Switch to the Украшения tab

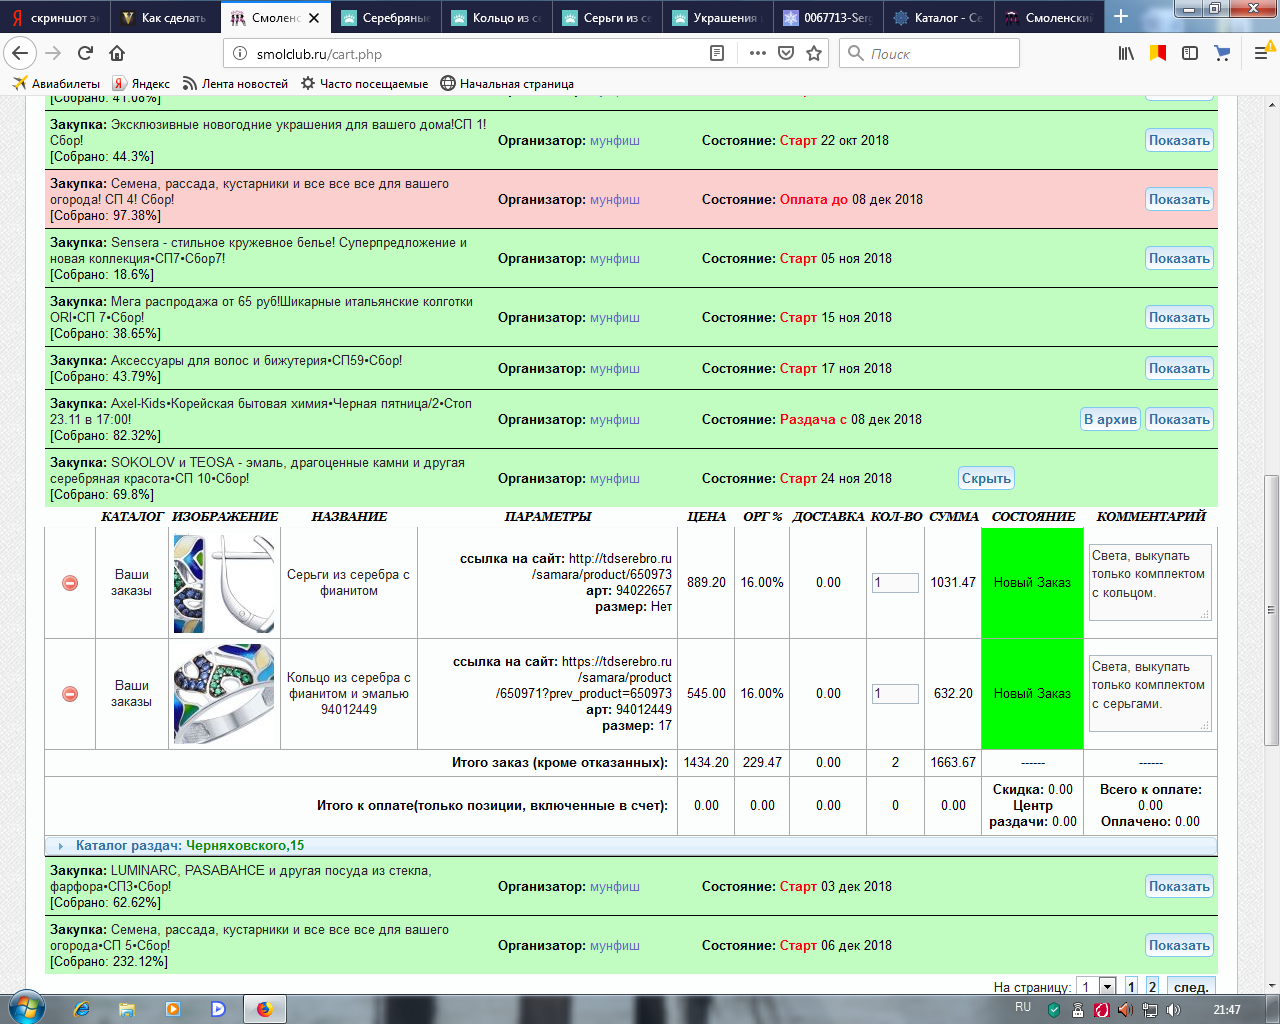(x=717, y=18)
